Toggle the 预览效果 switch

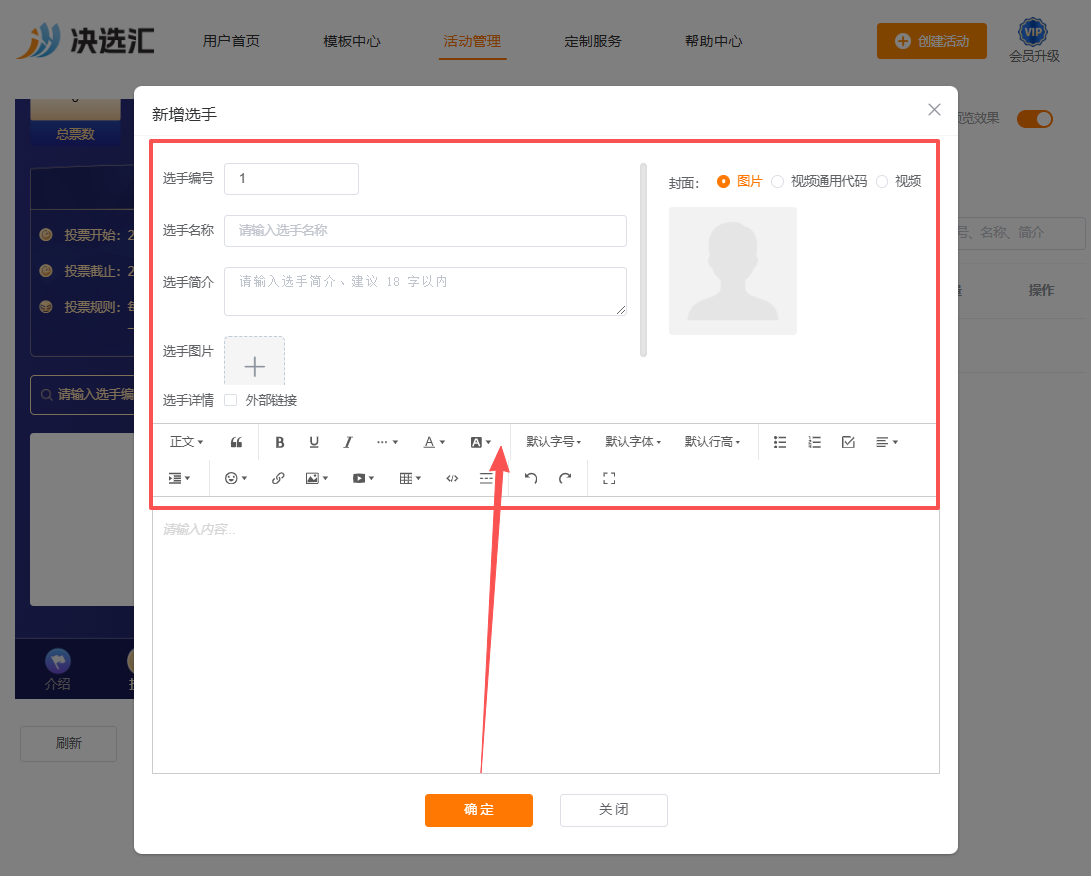[x=1035, y=119]
